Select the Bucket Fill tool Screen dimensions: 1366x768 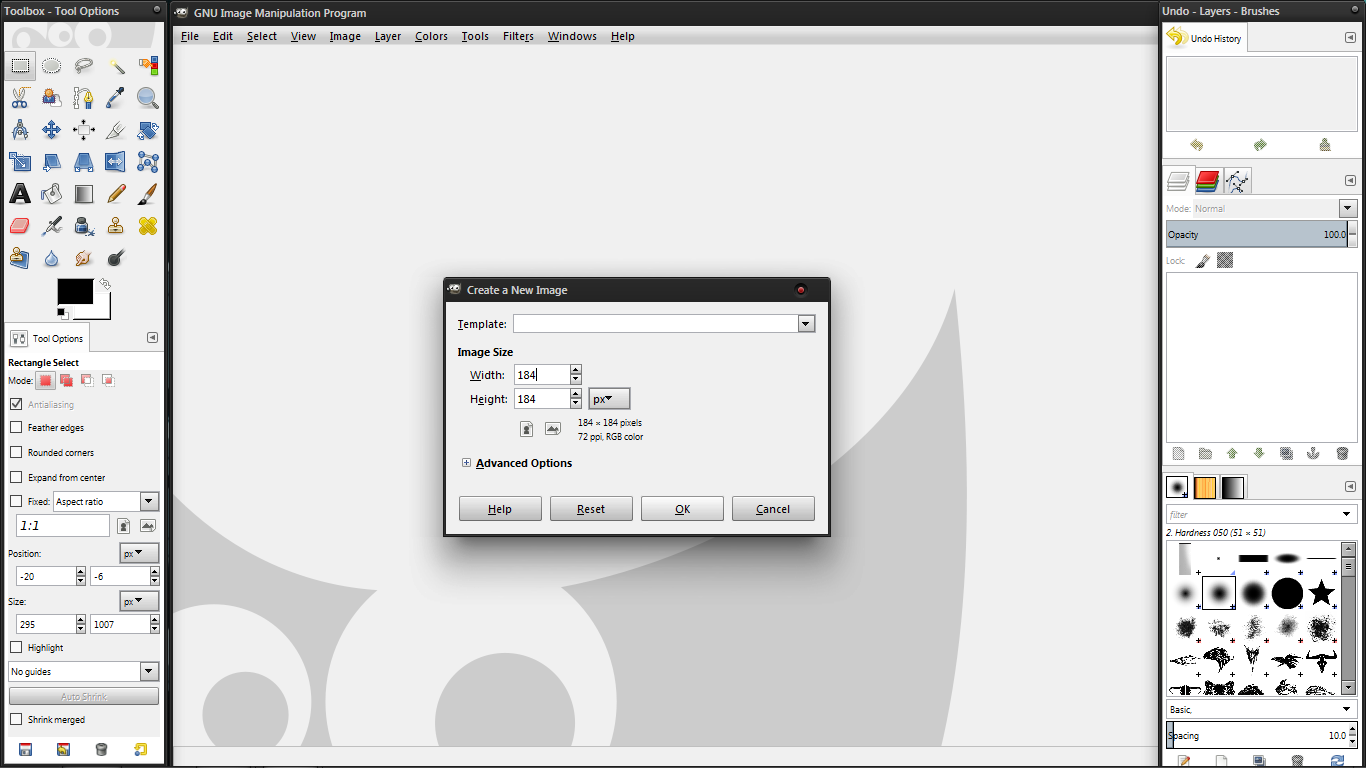click(x=52, y=194)
